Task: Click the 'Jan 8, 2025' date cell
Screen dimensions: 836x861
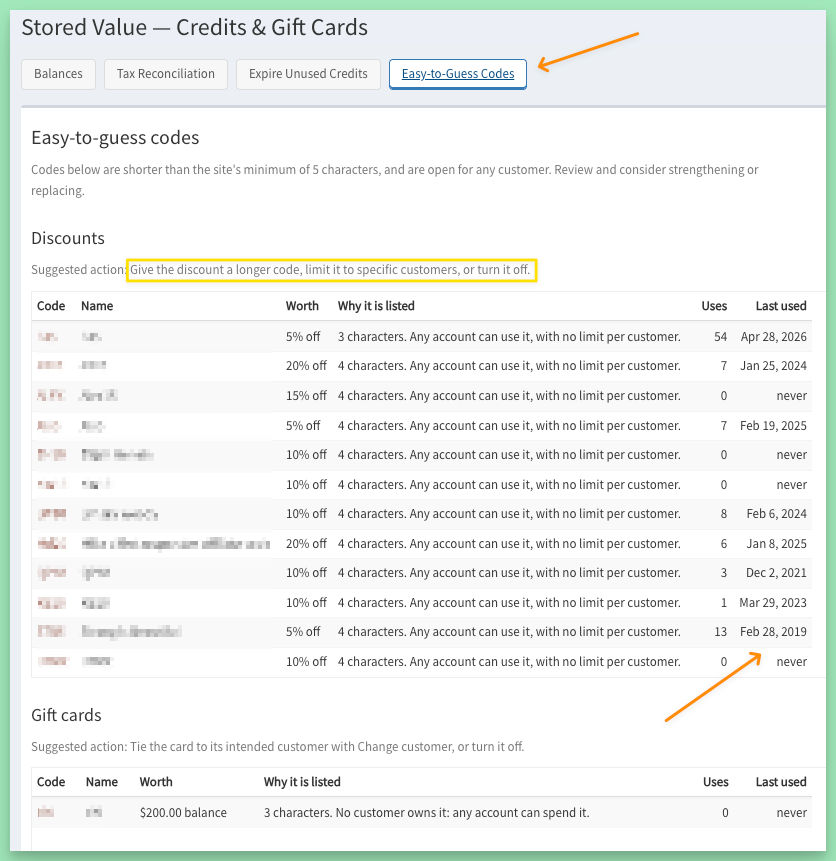Action: tap(776, 544)
